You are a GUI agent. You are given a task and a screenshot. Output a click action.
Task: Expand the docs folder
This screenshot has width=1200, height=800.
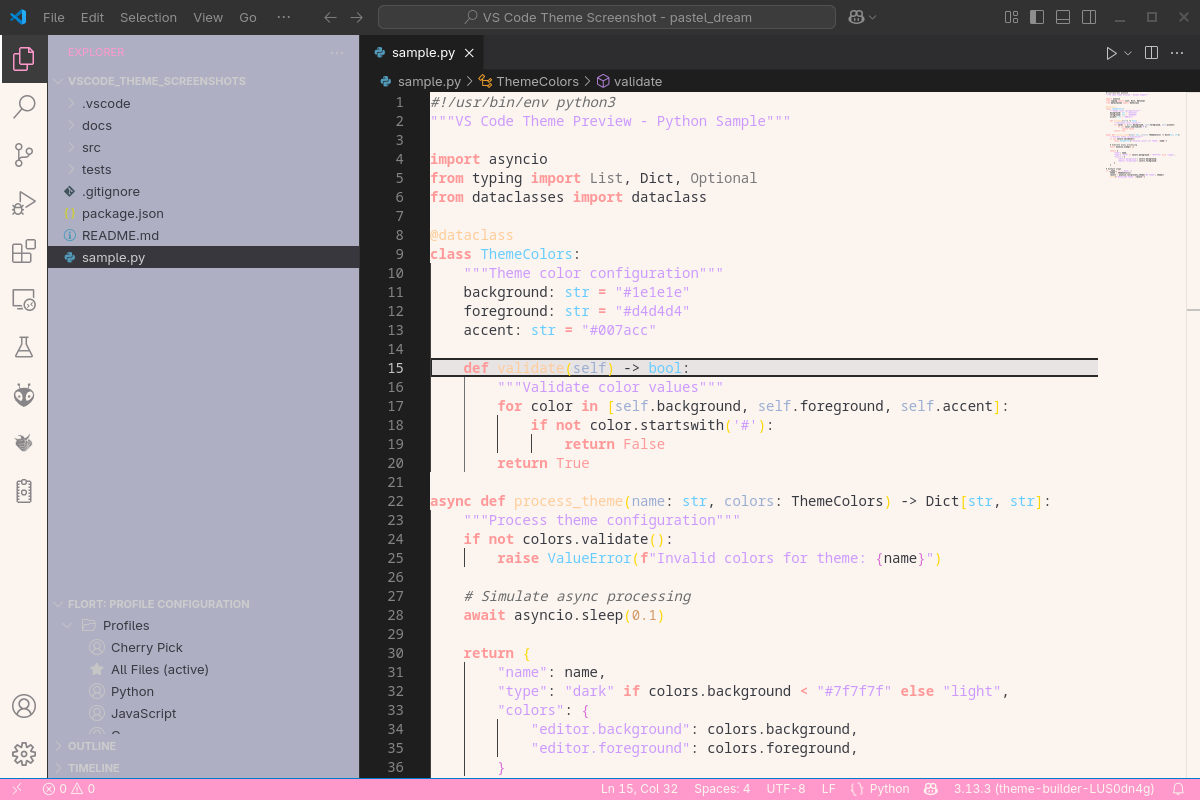pos(204,125)
